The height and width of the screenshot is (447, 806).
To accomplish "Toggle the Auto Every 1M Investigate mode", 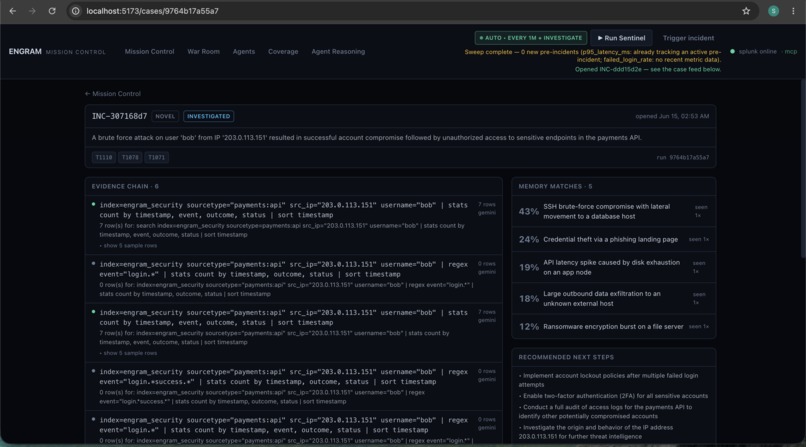I will [531, 38].
